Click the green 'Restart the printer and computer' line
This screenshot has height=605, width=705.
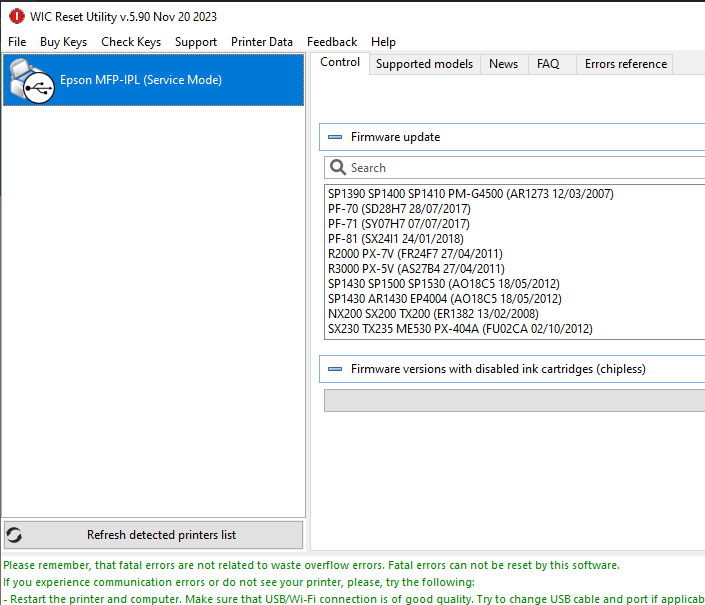click(353, 599)
